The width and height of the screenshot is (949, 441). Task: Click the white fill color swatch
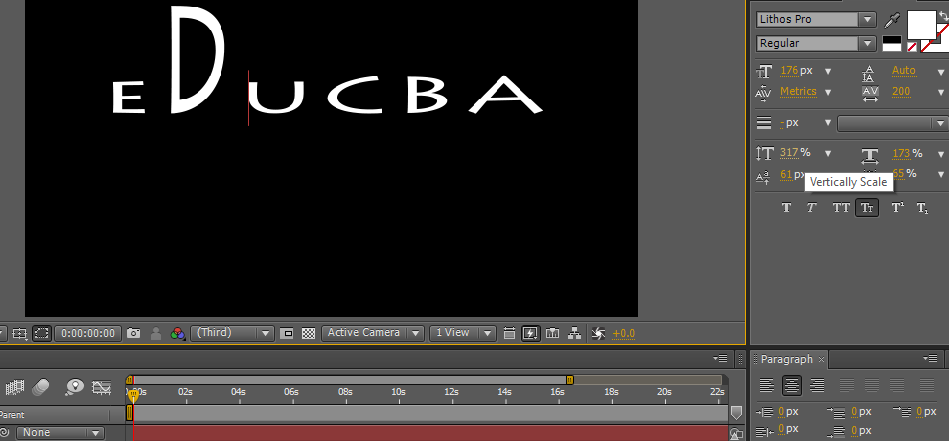[x=921, y=25]
